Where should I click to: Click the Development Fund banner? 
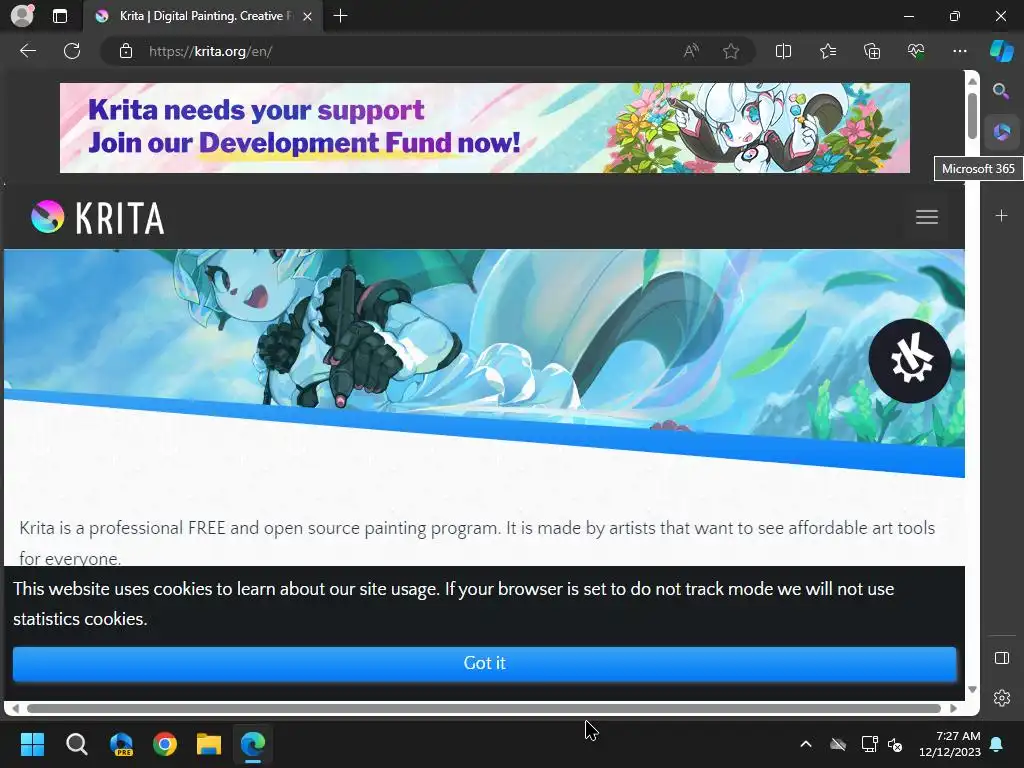click(485, 128)
